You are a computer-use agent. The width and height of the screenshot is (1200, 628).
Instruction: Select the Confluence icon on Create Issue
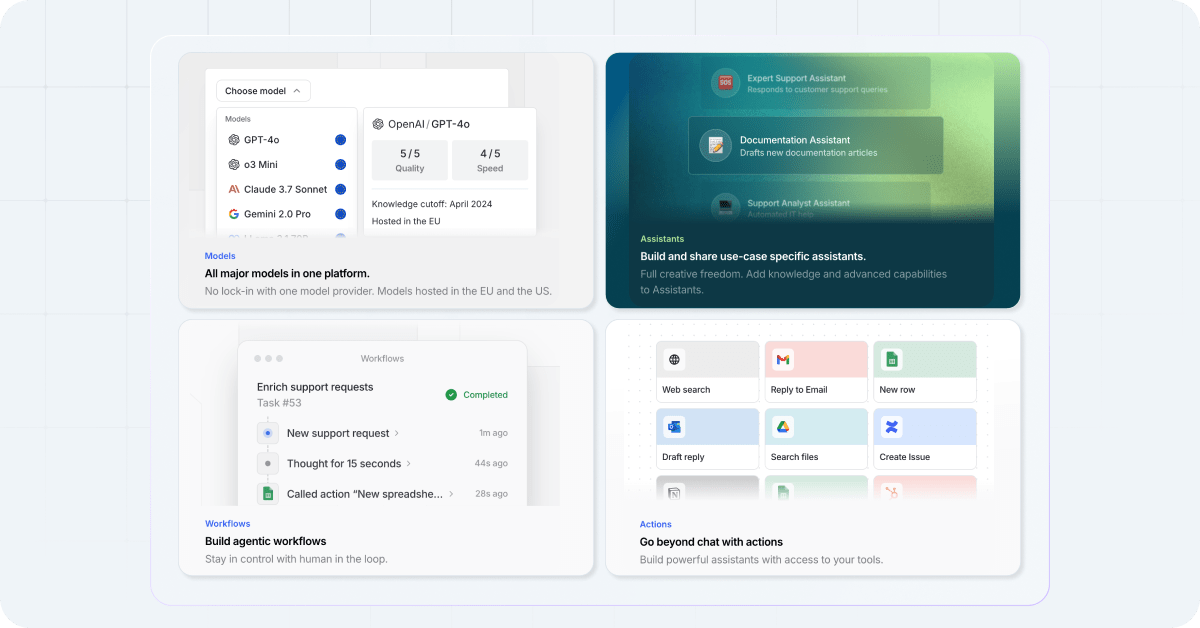[x=893, y=427]
